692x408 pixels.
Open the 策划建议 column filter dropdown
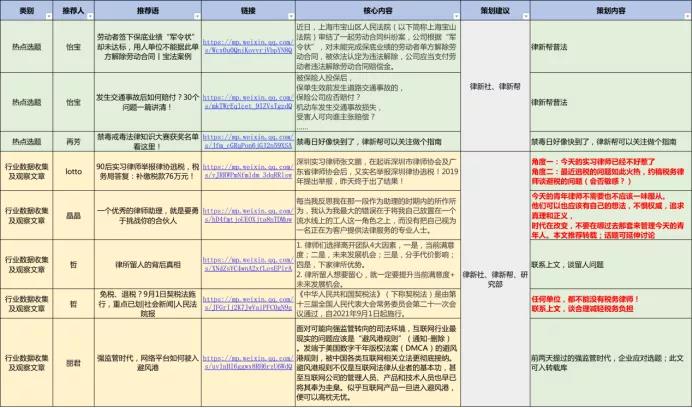[x=525, y=16]
